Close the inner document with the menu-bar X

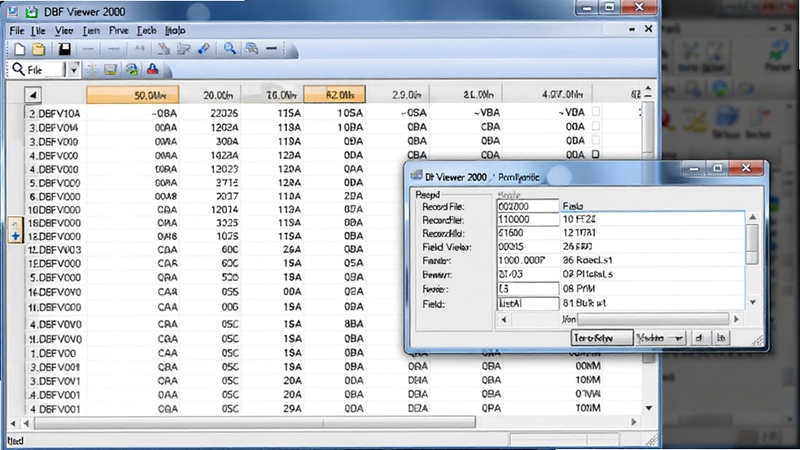coord(648,29)
